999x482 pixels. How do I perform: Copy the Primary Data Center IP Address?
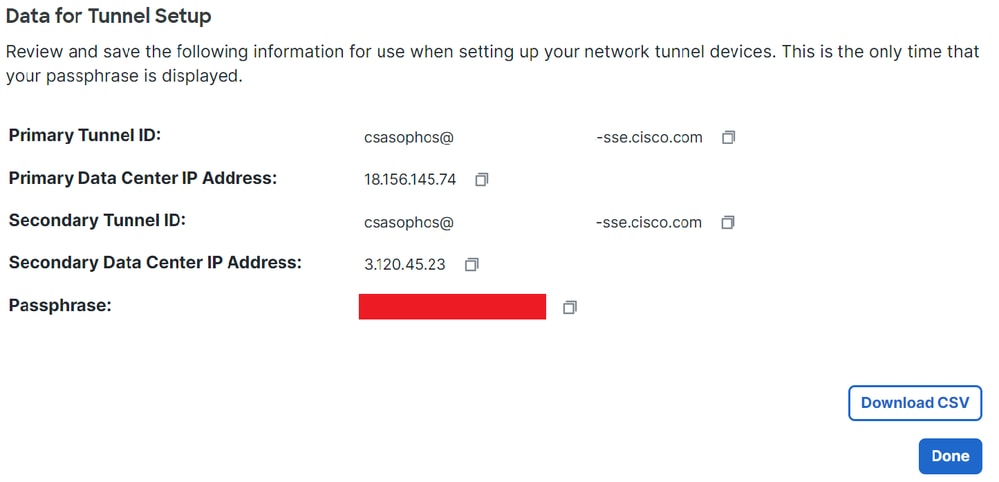coord(482,180)
